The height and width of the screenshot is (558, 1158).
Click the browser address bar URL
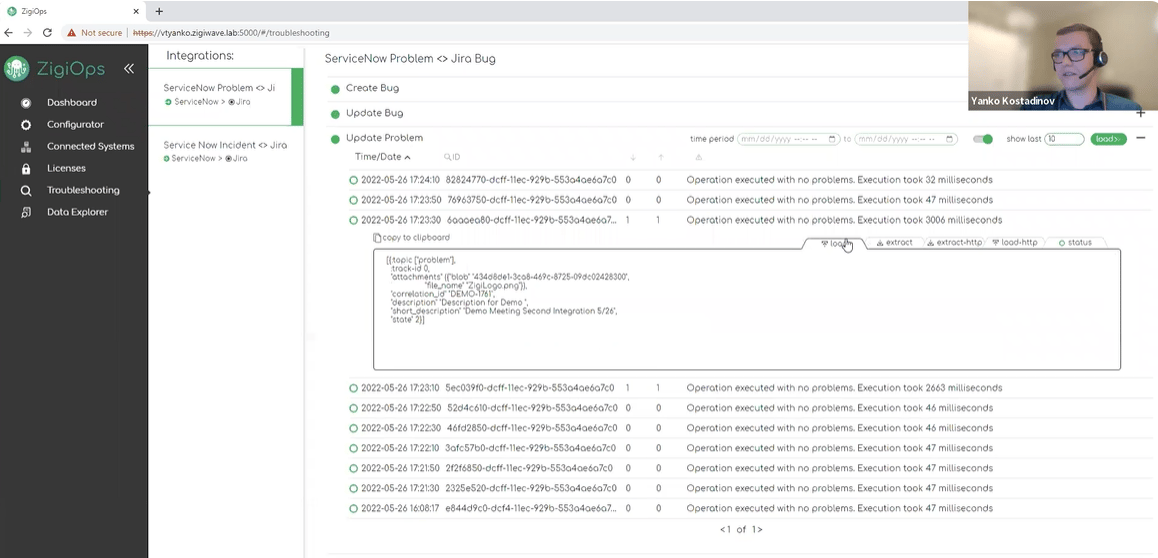231,32
